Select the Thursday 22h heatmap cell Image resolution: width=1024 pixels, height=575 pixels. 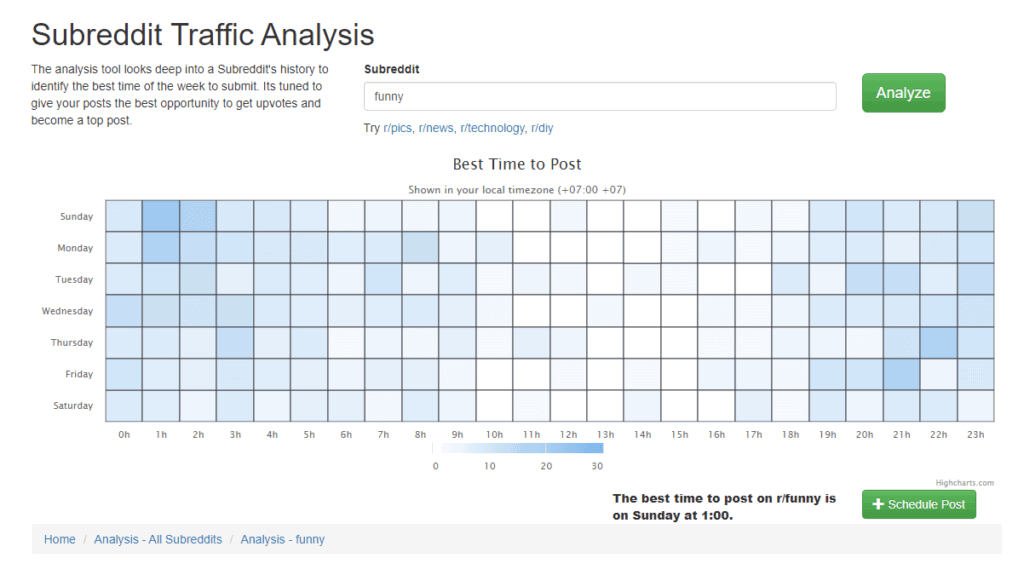(x=938, y=342)
